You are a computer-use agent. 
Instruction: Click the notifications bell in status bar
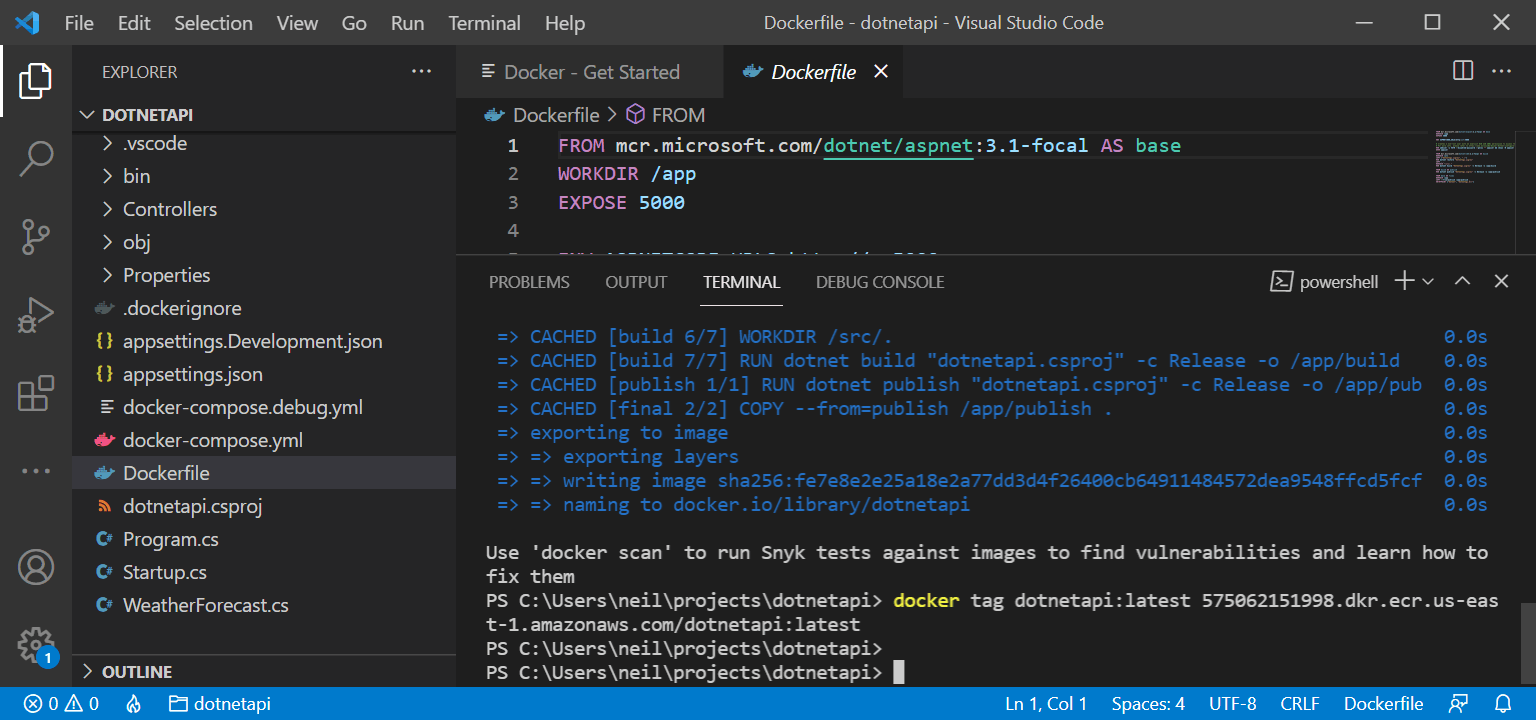click(1503, 704)
